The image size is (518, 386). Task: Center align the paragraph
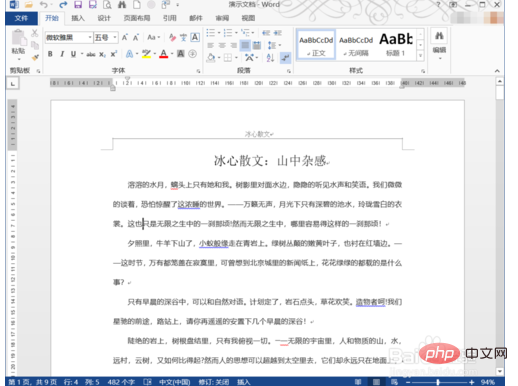(222, 45)
